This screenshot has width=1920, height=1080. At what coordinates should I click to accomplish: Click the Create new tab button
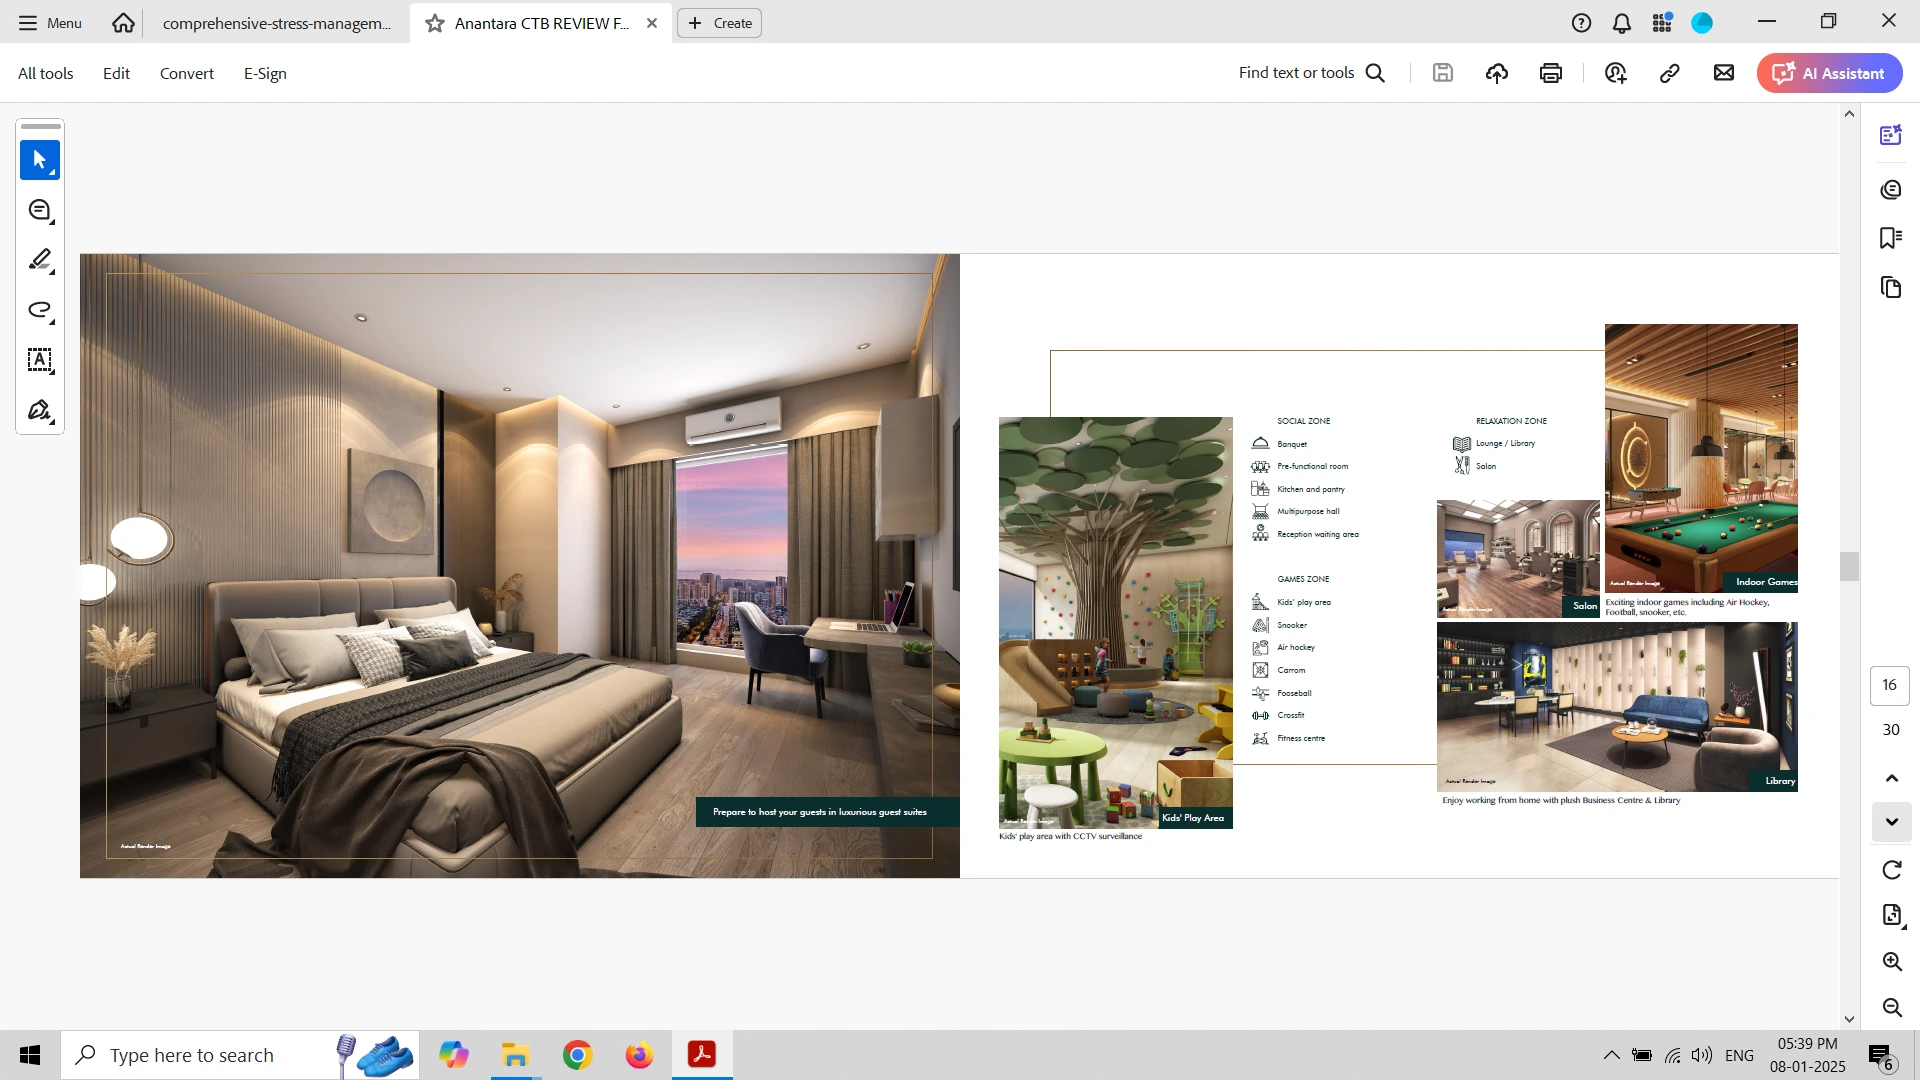[x=720, y=23]
